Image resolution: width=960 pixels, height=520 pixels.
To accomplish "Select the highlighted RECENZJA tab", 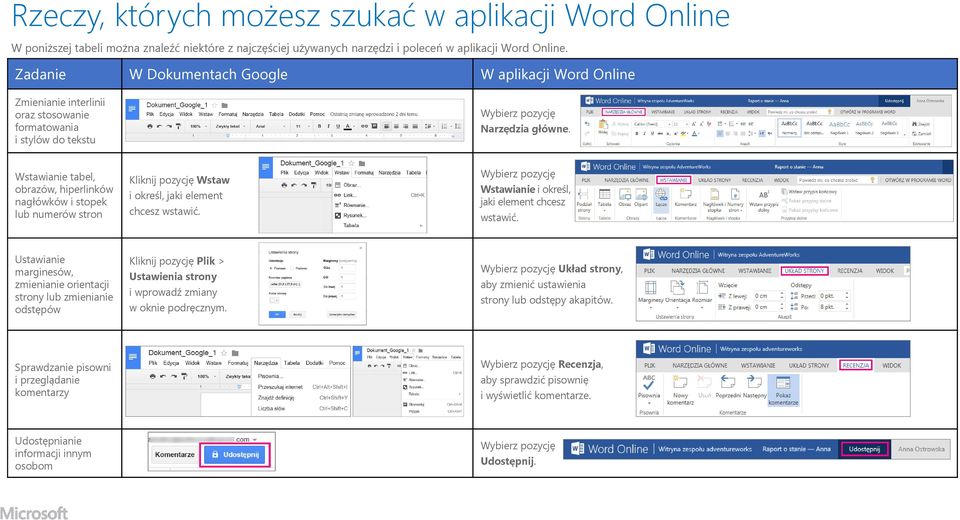I will pyautogui.click(x=855, y=365).
